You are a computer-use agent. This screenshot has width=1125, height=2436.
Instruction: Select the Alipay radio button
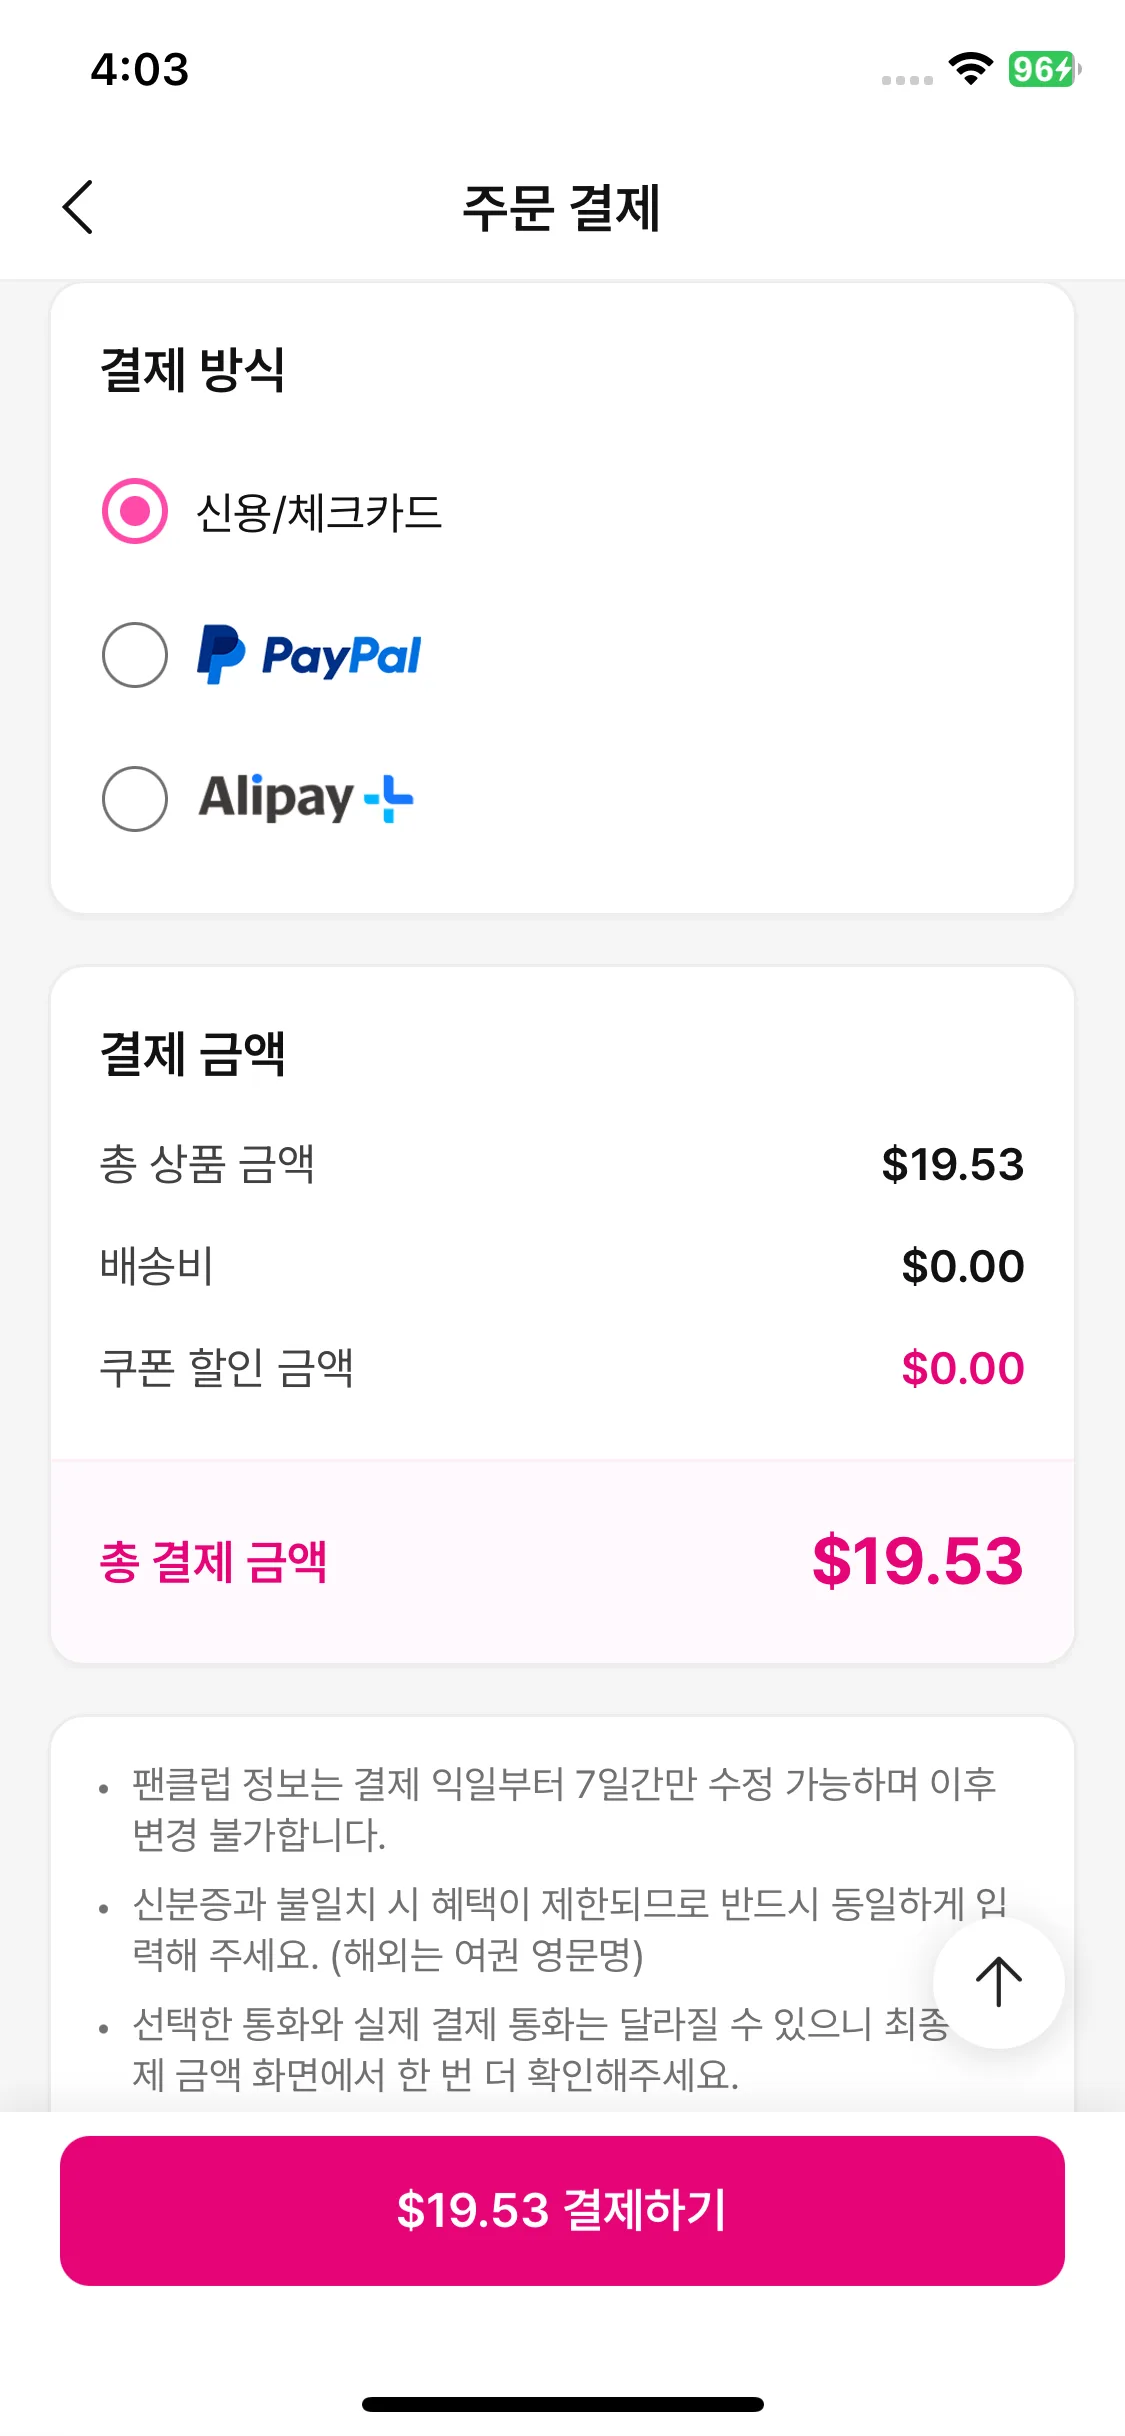coord(135,799)
